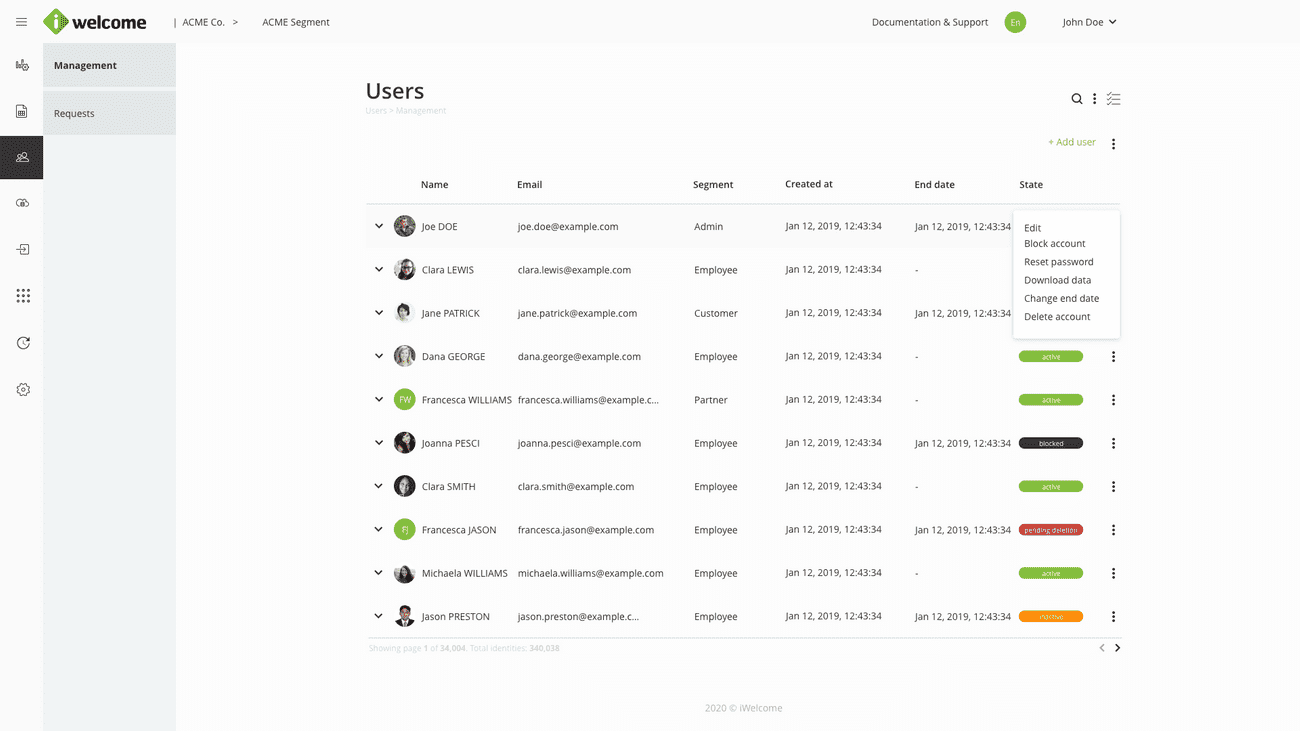The height and width of the screenshot is (731, 1300).
Task: Select Reset password from context menu
Action: pyautogui.click(x=1058, y=262)
